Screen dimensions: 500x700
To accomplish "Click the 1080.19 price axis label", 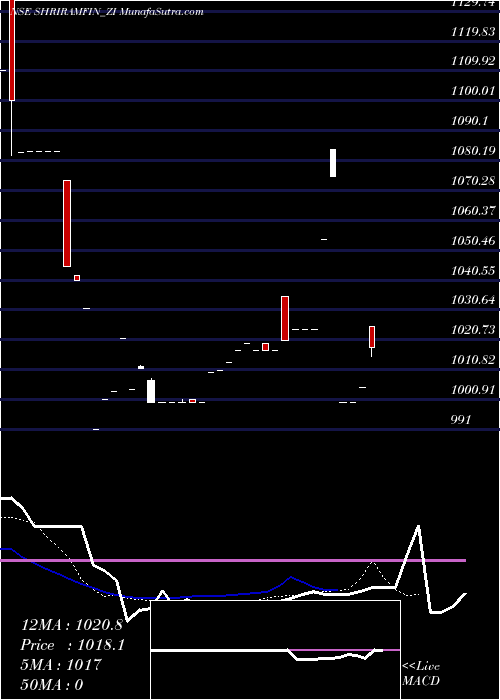I will click(x=473, y=151).
